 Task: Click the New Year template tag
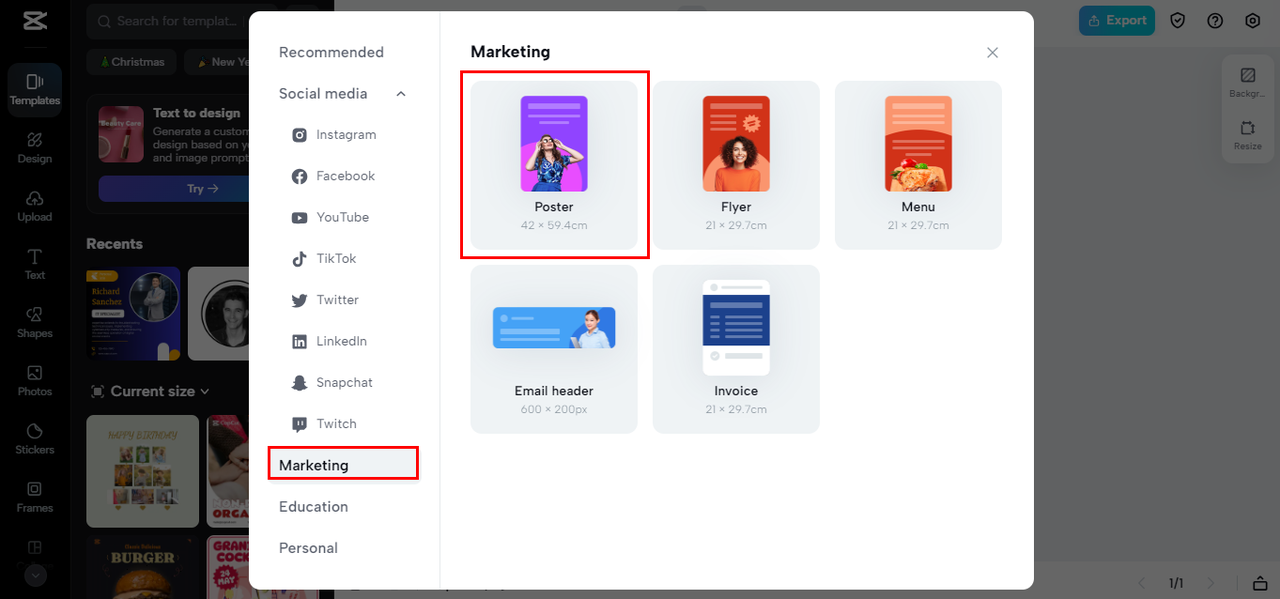click(217, 62)
